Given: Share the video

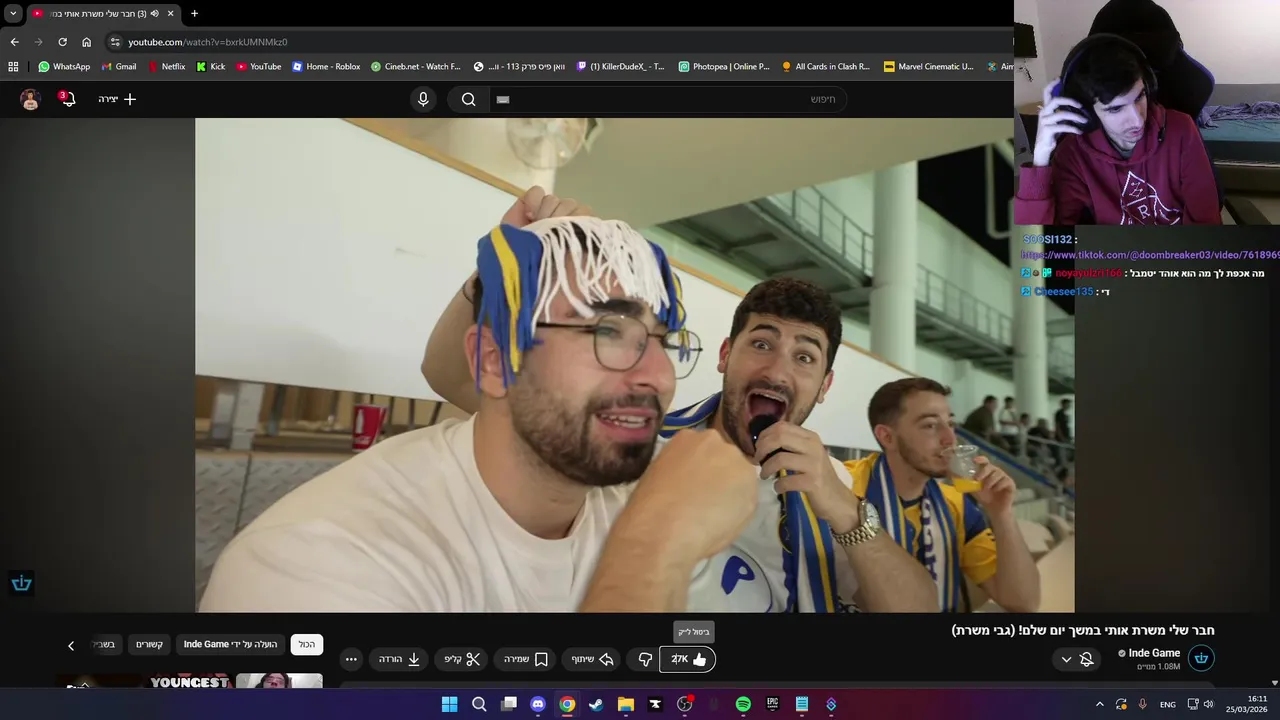Looking at the screenshot, I should 592,659.
